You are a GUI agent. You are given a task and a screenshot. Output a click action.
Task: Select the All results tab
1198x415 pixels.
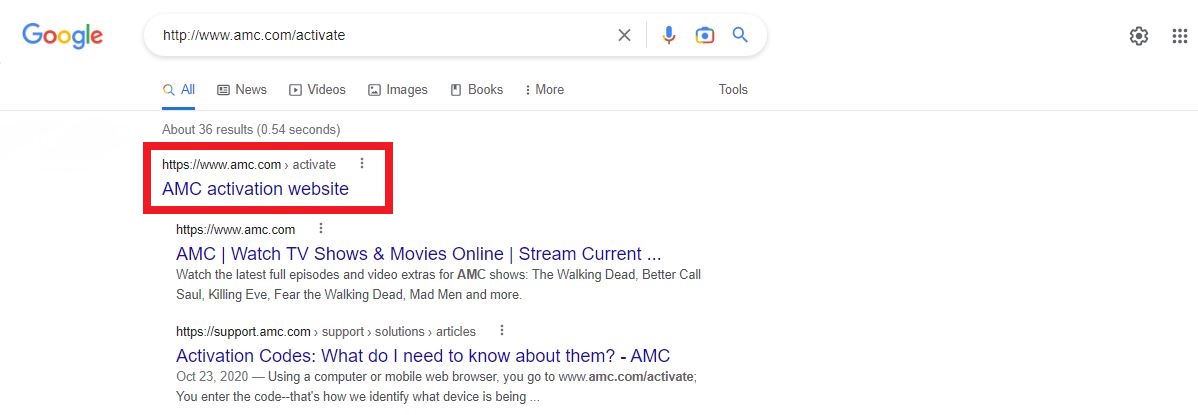click(x=179, y=90)
